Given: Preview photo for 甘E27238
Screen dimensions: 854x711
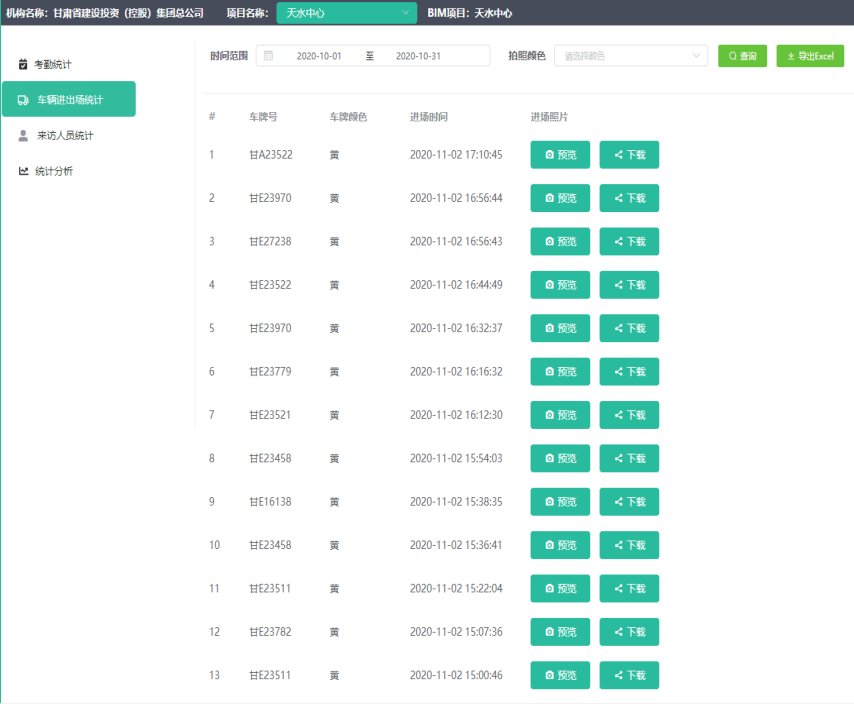Looking at the screenshot, I should 560,241.
